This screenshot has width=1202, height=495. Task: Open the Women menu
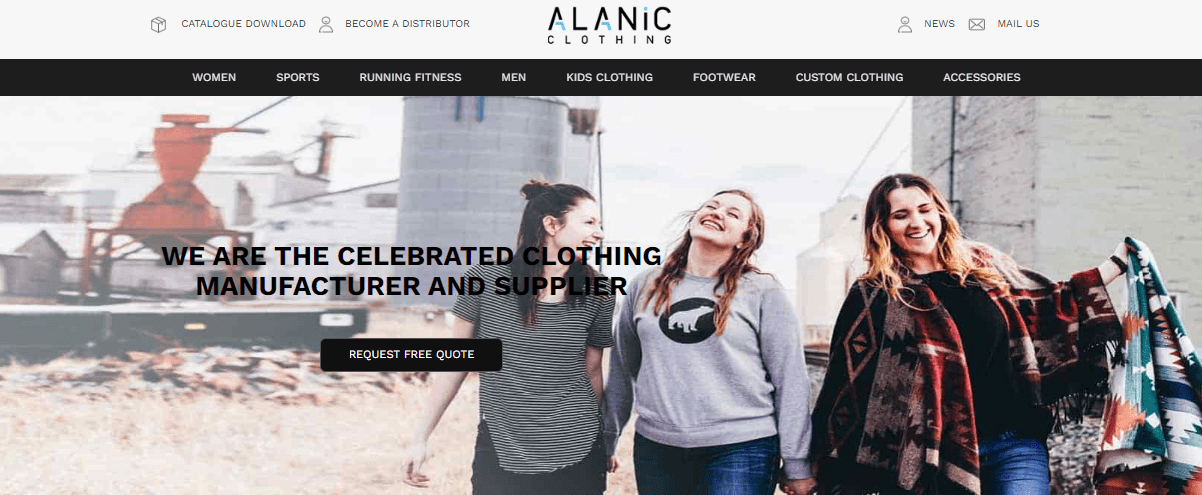click(214, 77)
